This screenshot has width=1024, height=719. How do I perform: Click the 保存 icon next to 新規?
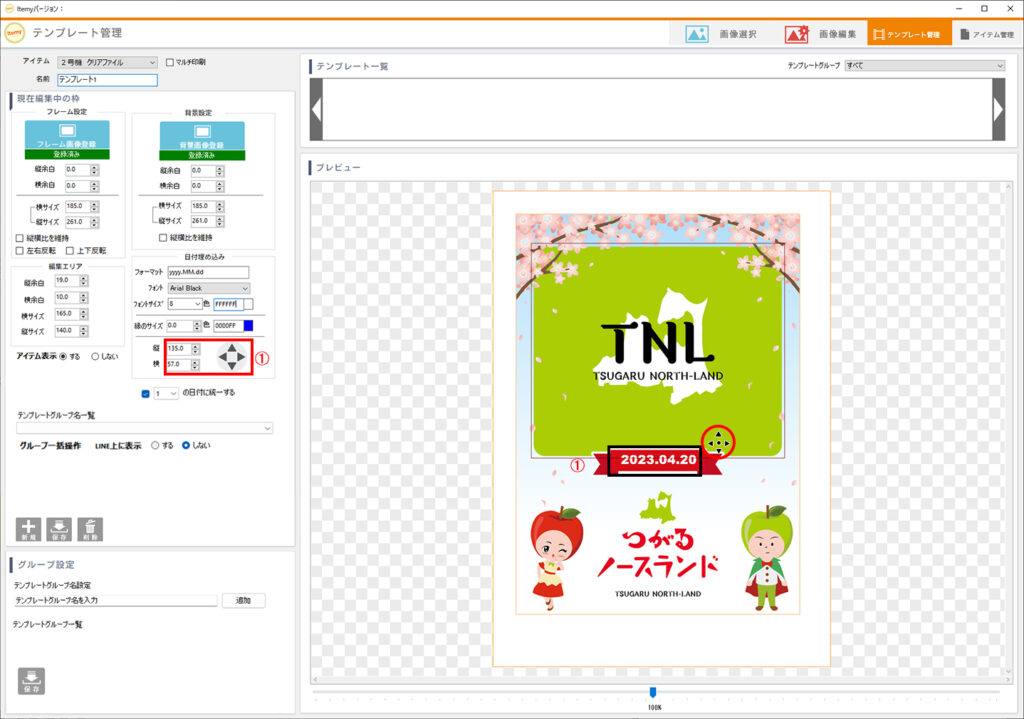point(59,529)
